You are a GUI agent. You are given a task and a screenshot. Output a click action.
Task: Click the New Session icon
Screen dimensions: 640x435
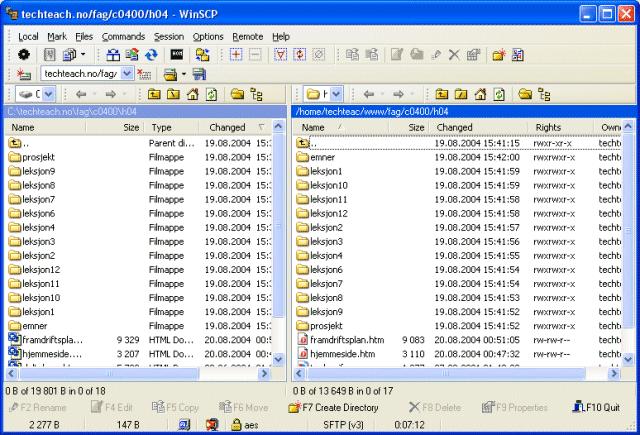(24, 74)
